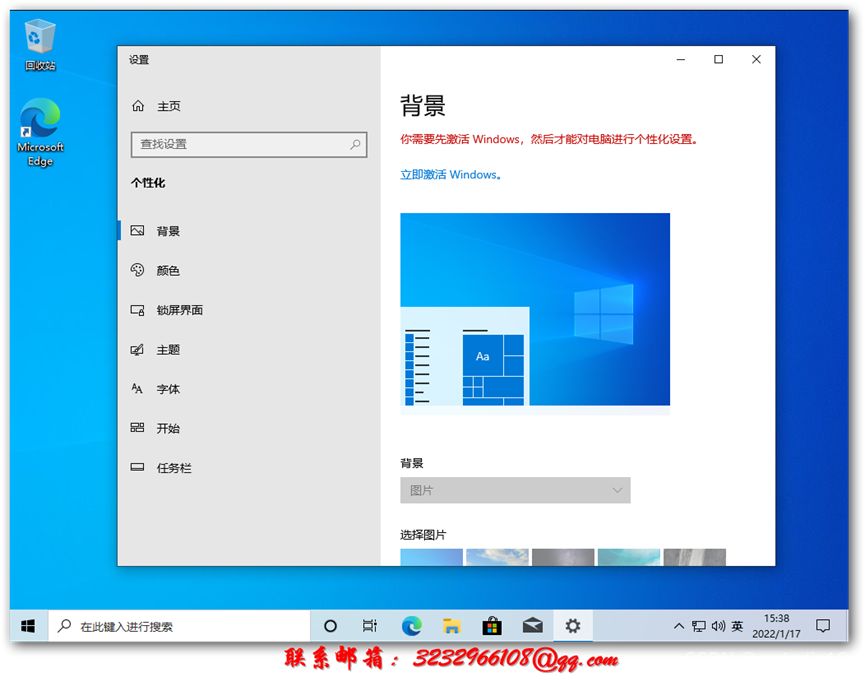Open the volume speaker icon
This screenshot has height=677, width=865.
(x=718, y=626)
